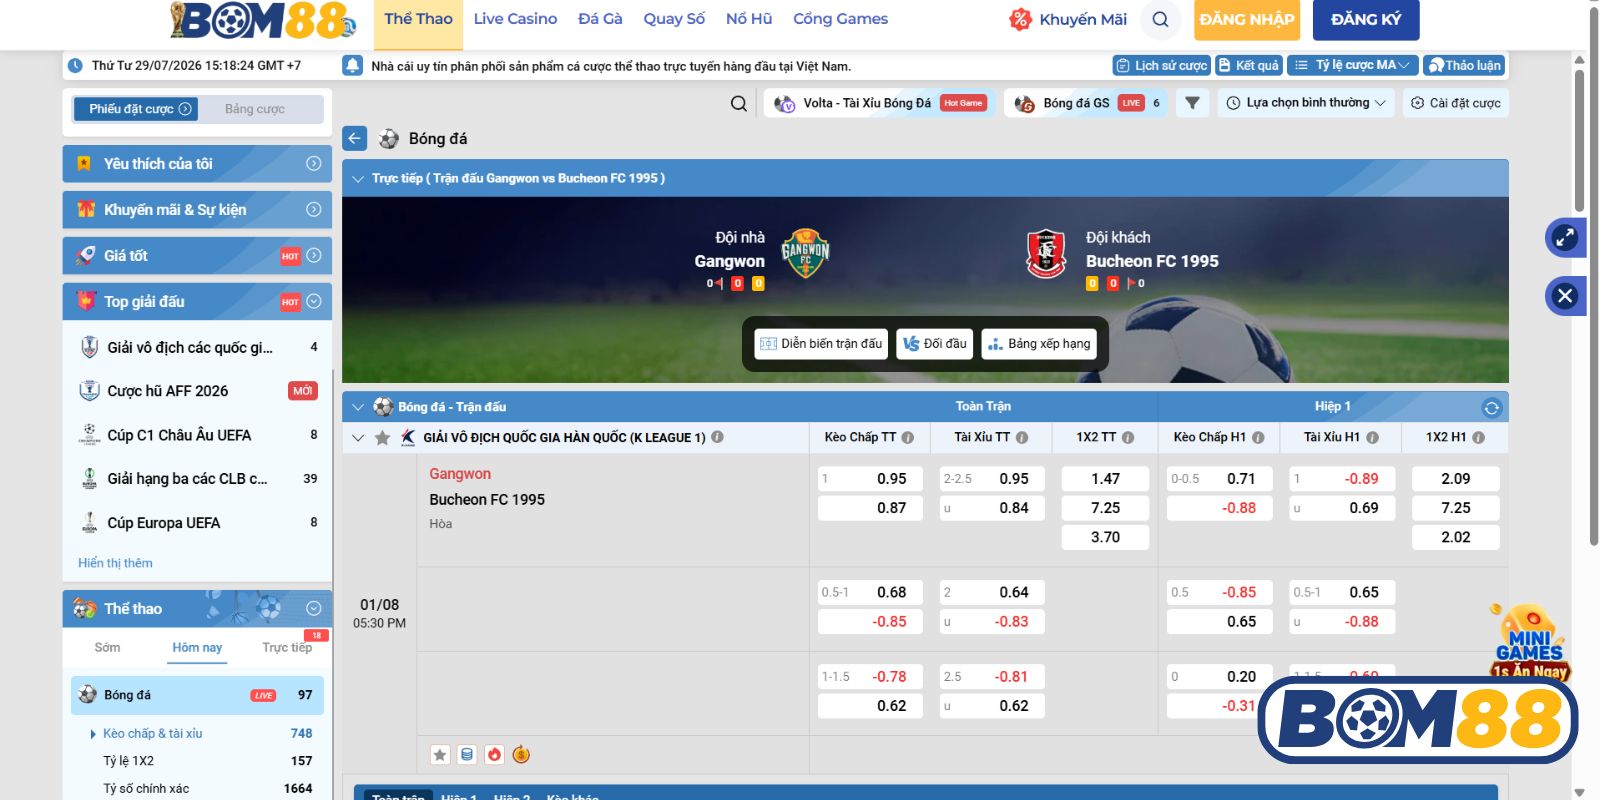Click the Đối đầu button
This screenshot has width=1600, height=800.
[935, 344]
